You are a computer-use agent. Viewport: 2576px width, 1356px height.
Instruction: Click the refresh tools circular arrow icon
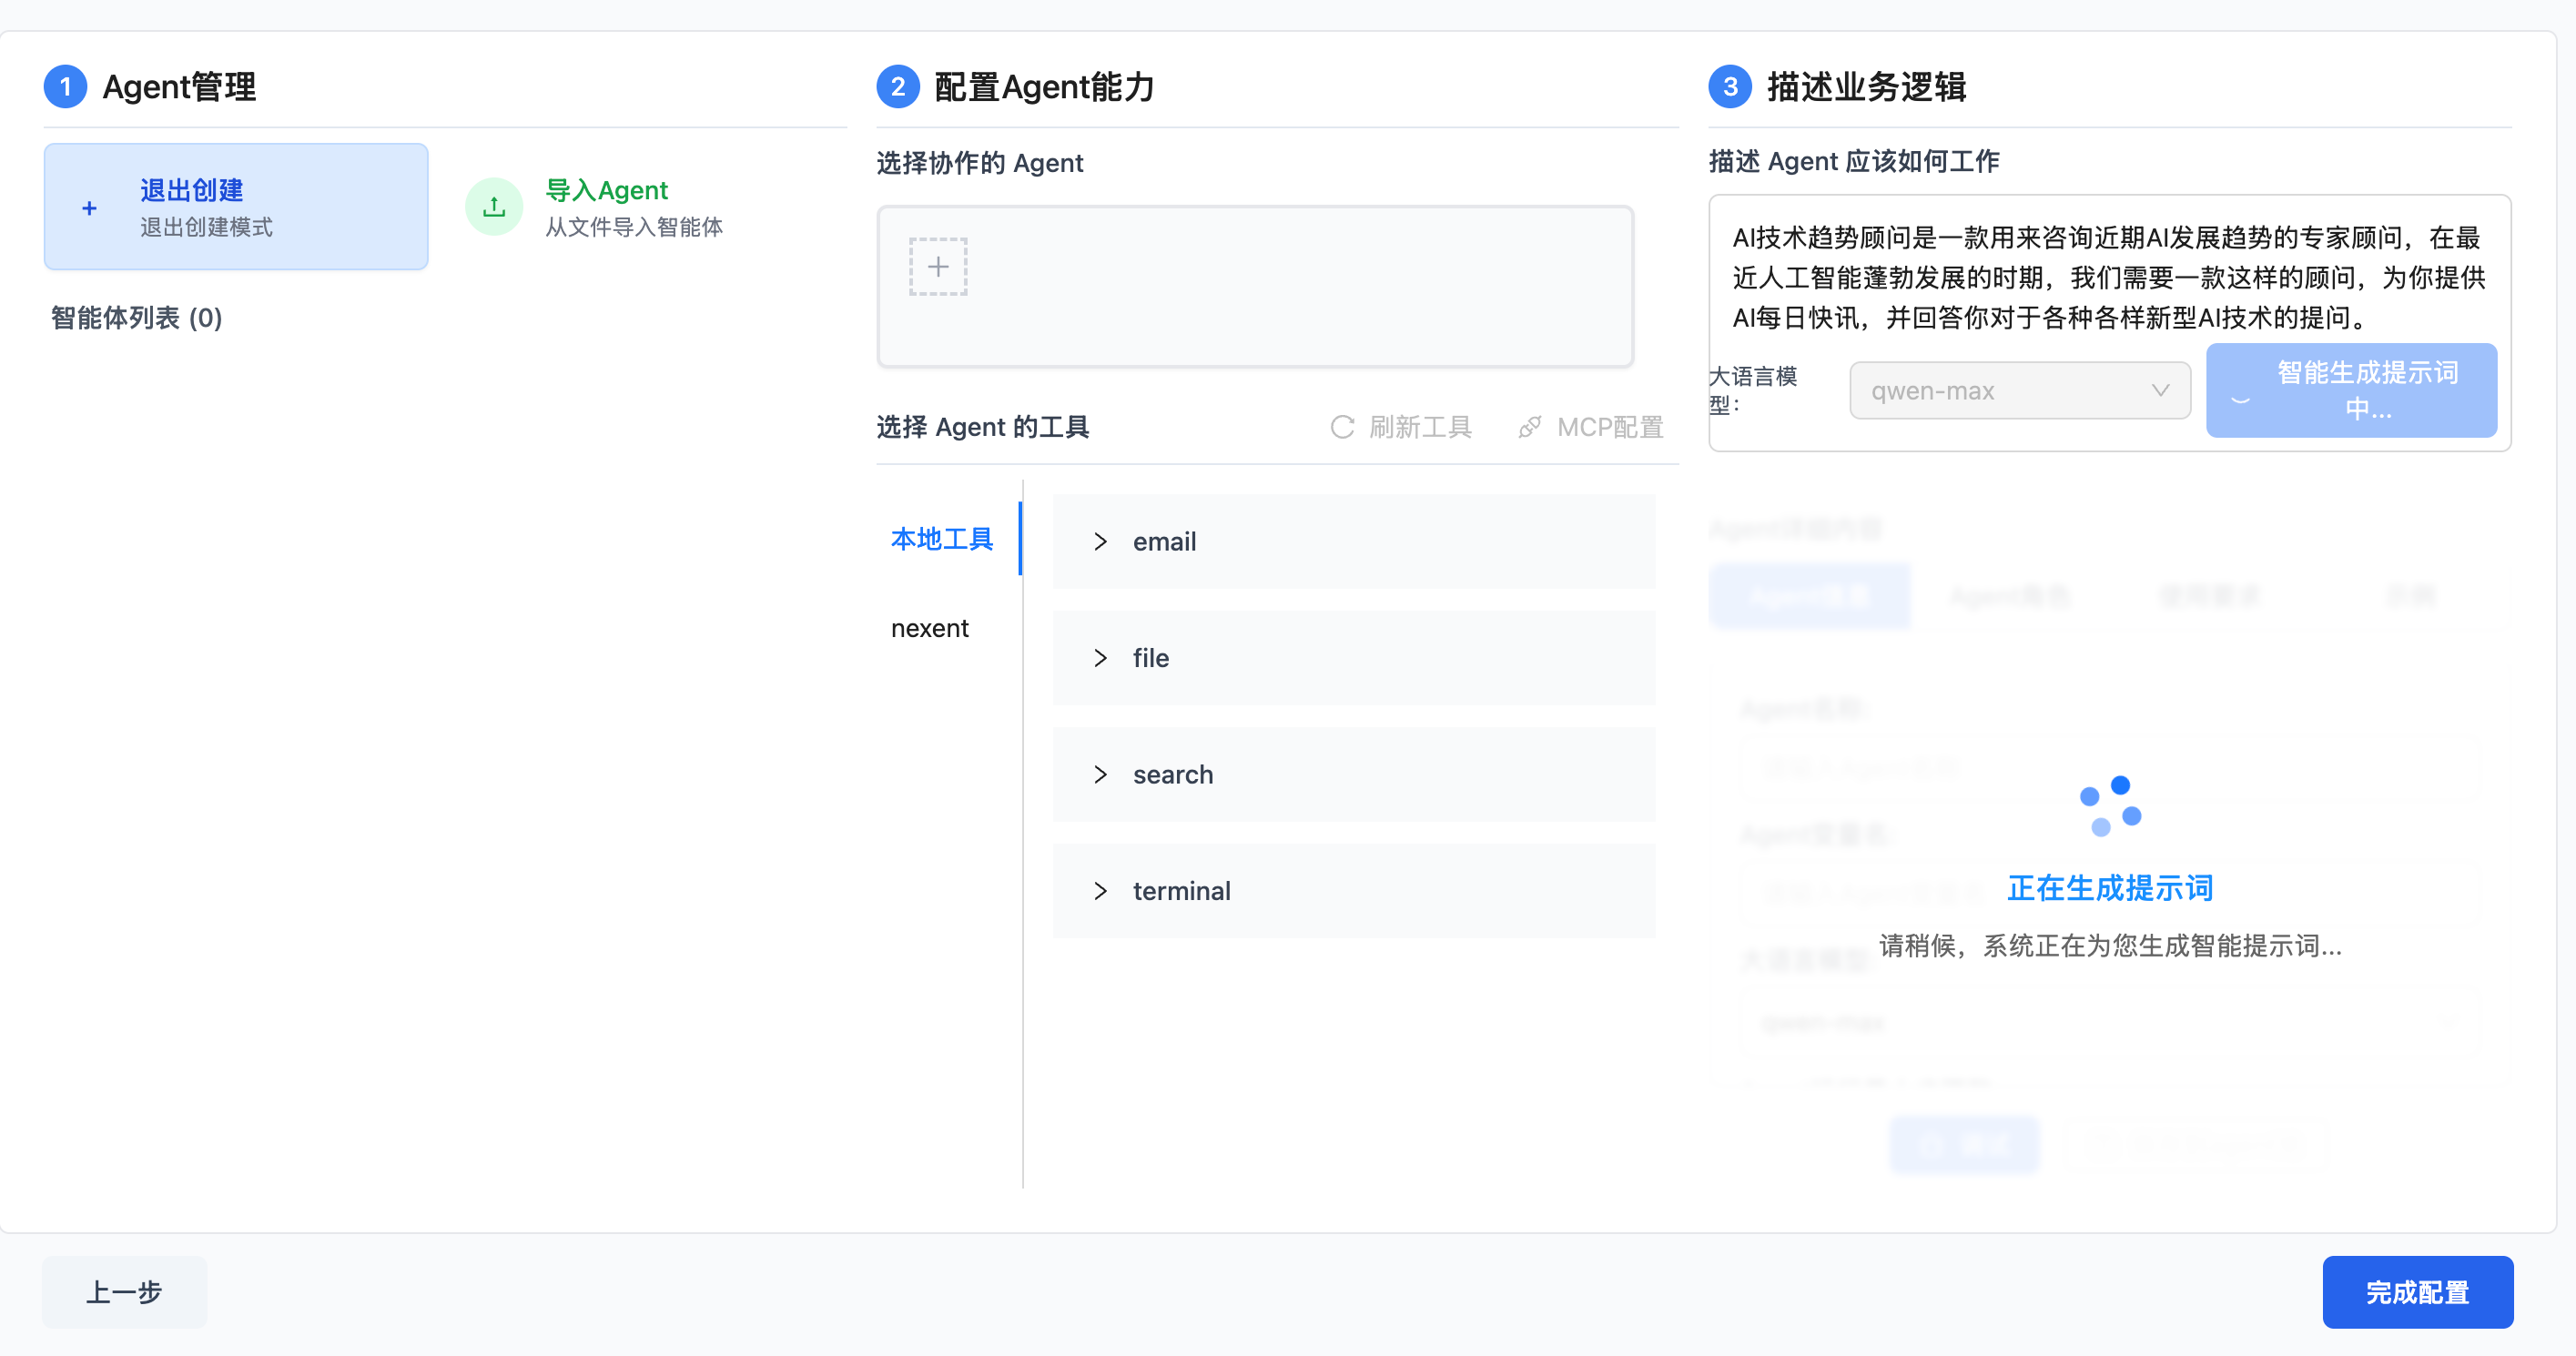click(x=1342, y=427)
